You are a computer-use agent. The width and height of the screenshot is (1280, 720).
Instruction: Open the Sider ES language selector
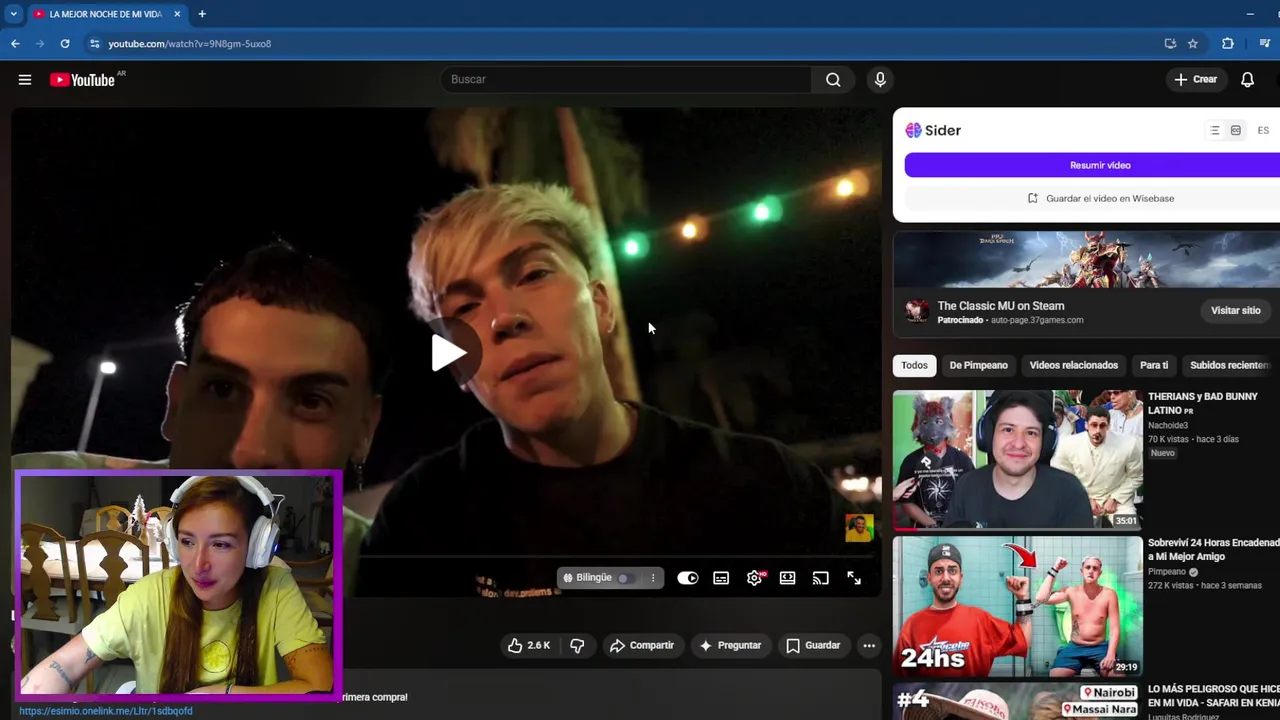click(x=1263, y=131)
